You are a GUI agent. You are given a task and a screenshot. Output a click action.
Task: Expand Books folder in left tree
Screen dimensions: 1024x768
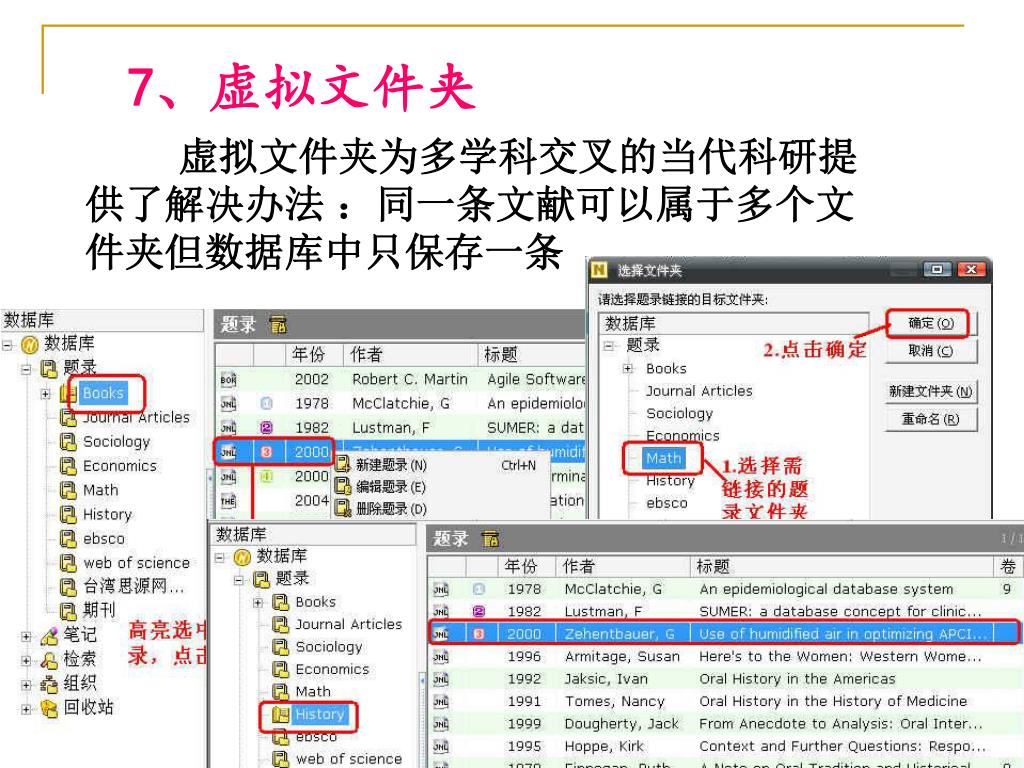pos(46,394)
